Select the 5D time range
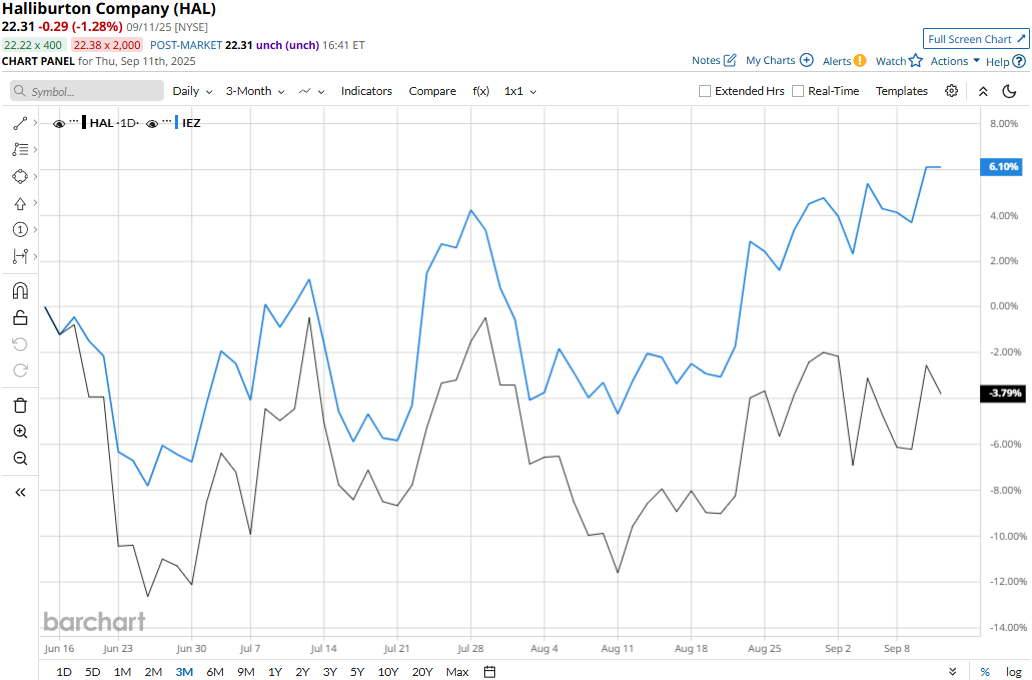Screen dimensions: 1032x680 pyautogui.click(x=93, y=671)
